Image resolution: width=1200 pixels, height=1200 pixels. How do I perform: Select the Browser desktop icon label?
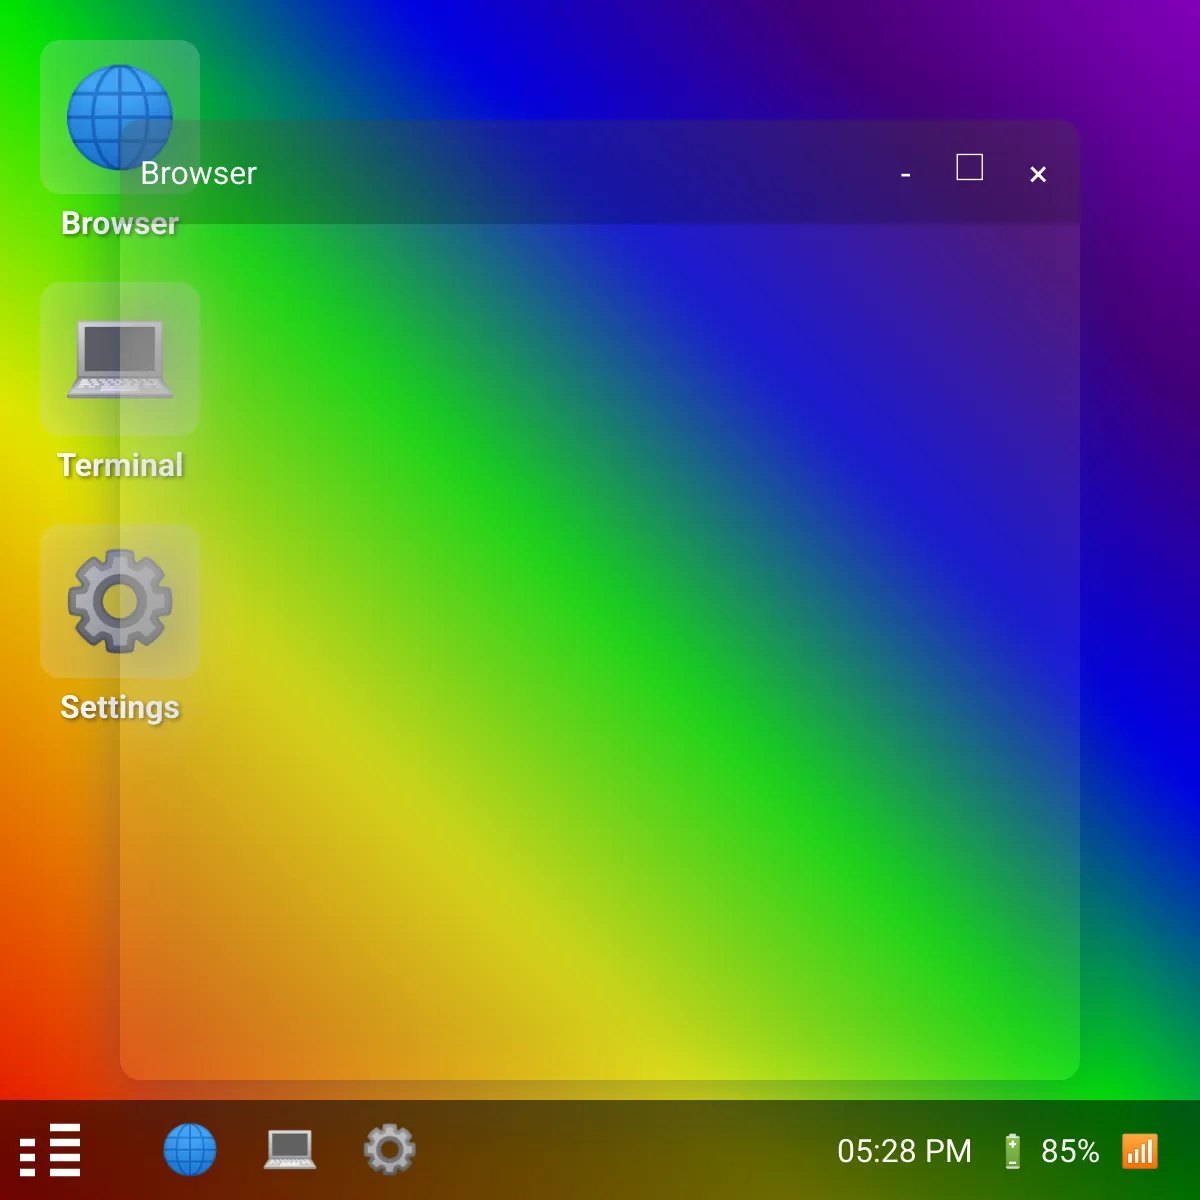(x=120, y=223)
